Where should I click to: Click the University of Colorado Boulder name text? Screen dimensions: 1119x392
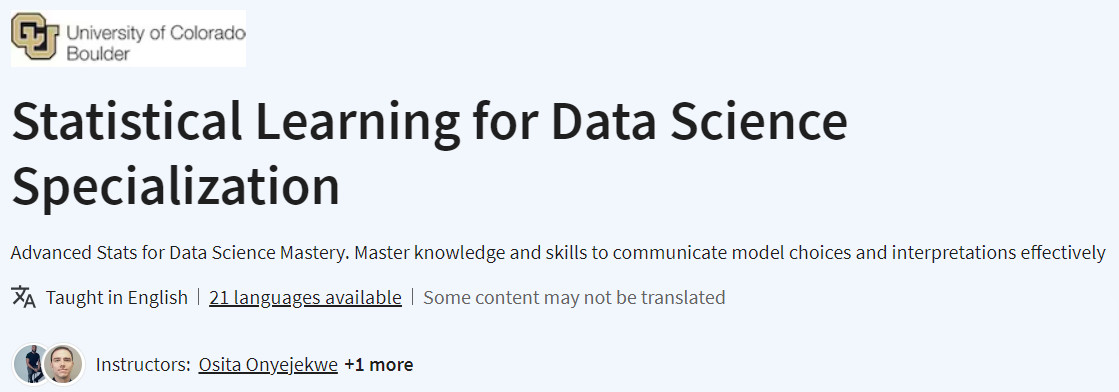pos(156,43)
